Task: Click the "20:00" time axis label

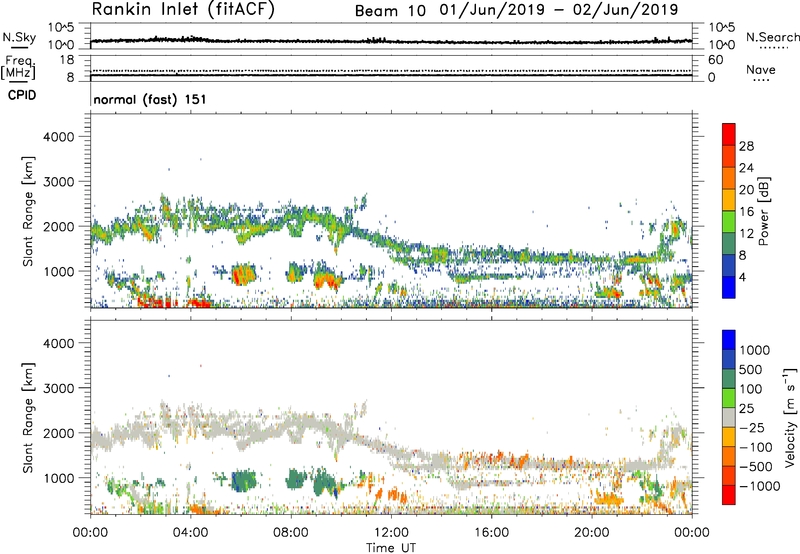Action: click(x=591, y=533)
